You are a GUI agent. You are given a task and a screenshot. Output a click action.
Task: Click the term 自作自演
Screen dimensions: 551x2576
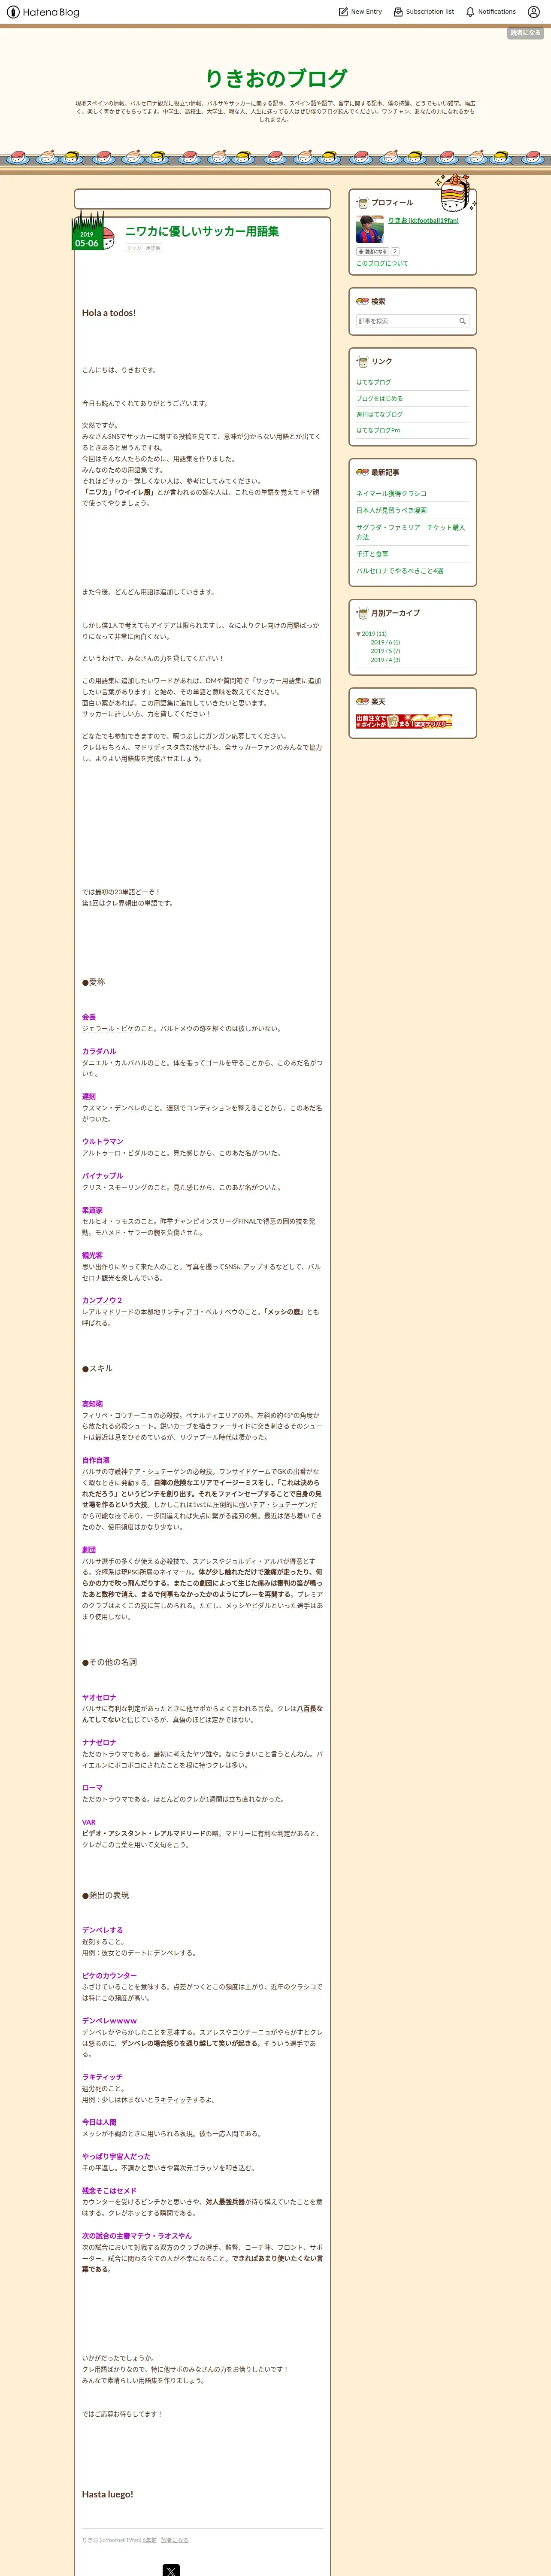(96, 1460)
